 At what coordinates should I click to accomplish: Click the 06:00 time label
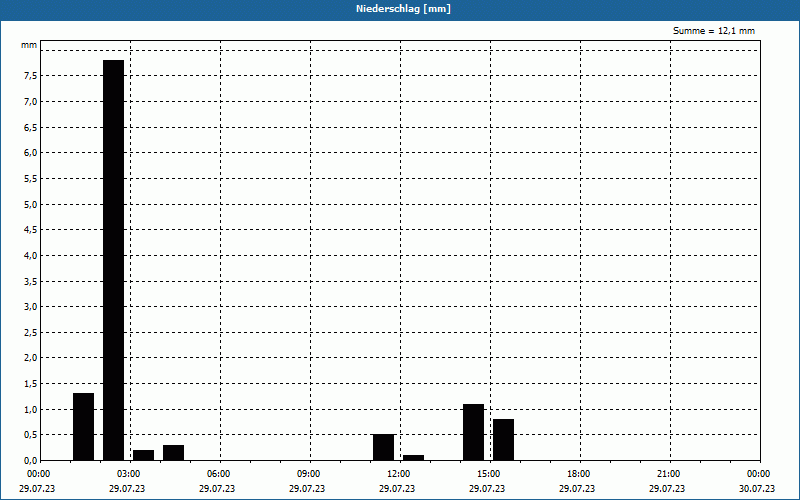218,474
